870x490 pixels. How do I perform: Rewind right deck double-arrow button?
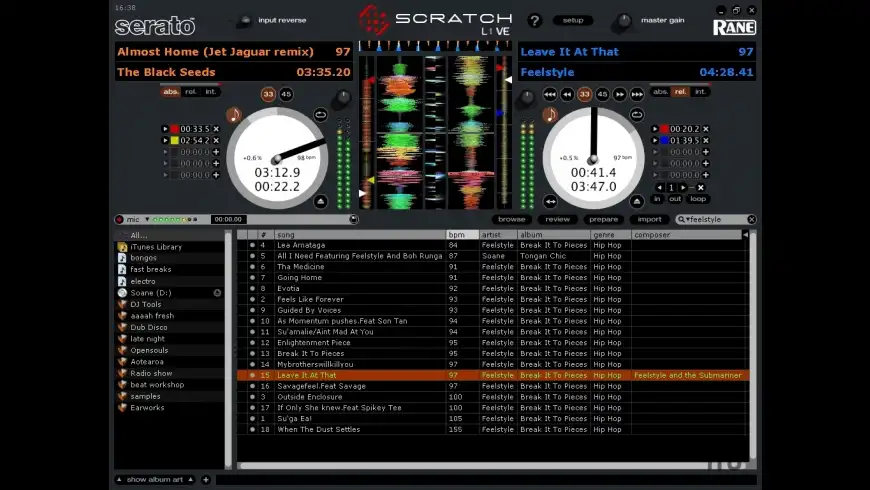pos(567,94)
